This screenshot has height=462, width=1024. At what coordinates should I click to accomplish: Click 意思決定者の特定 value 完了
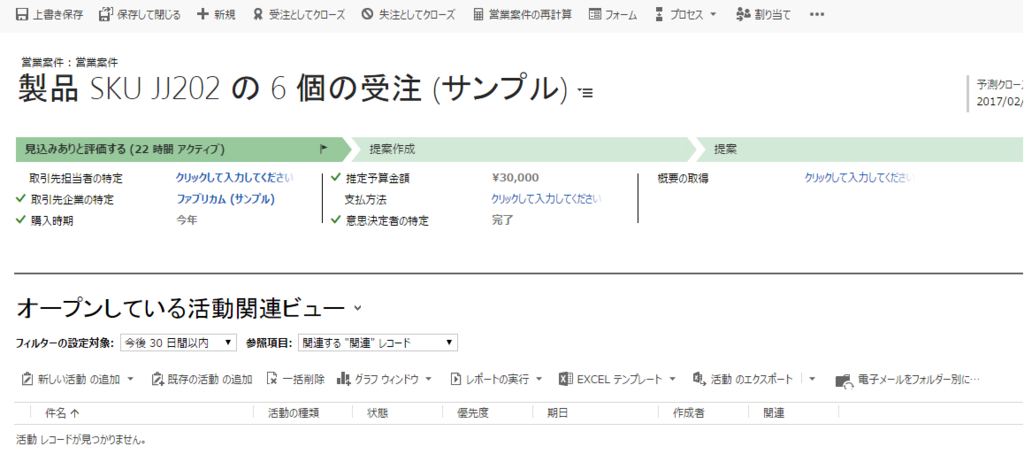[x=502, y=221]
